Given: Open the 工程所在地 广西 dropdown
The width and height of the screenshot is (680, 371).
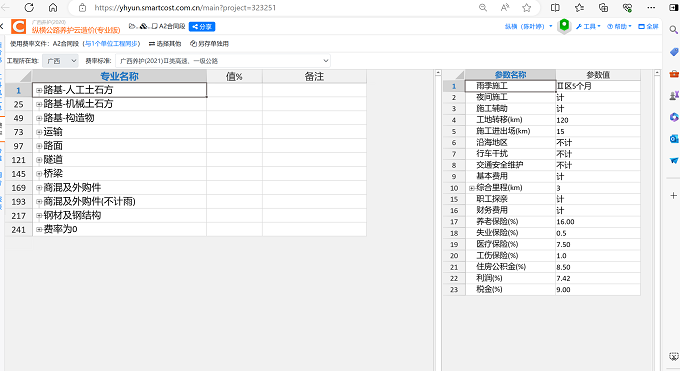Looking at the screenshot, I should click(60, 61).
